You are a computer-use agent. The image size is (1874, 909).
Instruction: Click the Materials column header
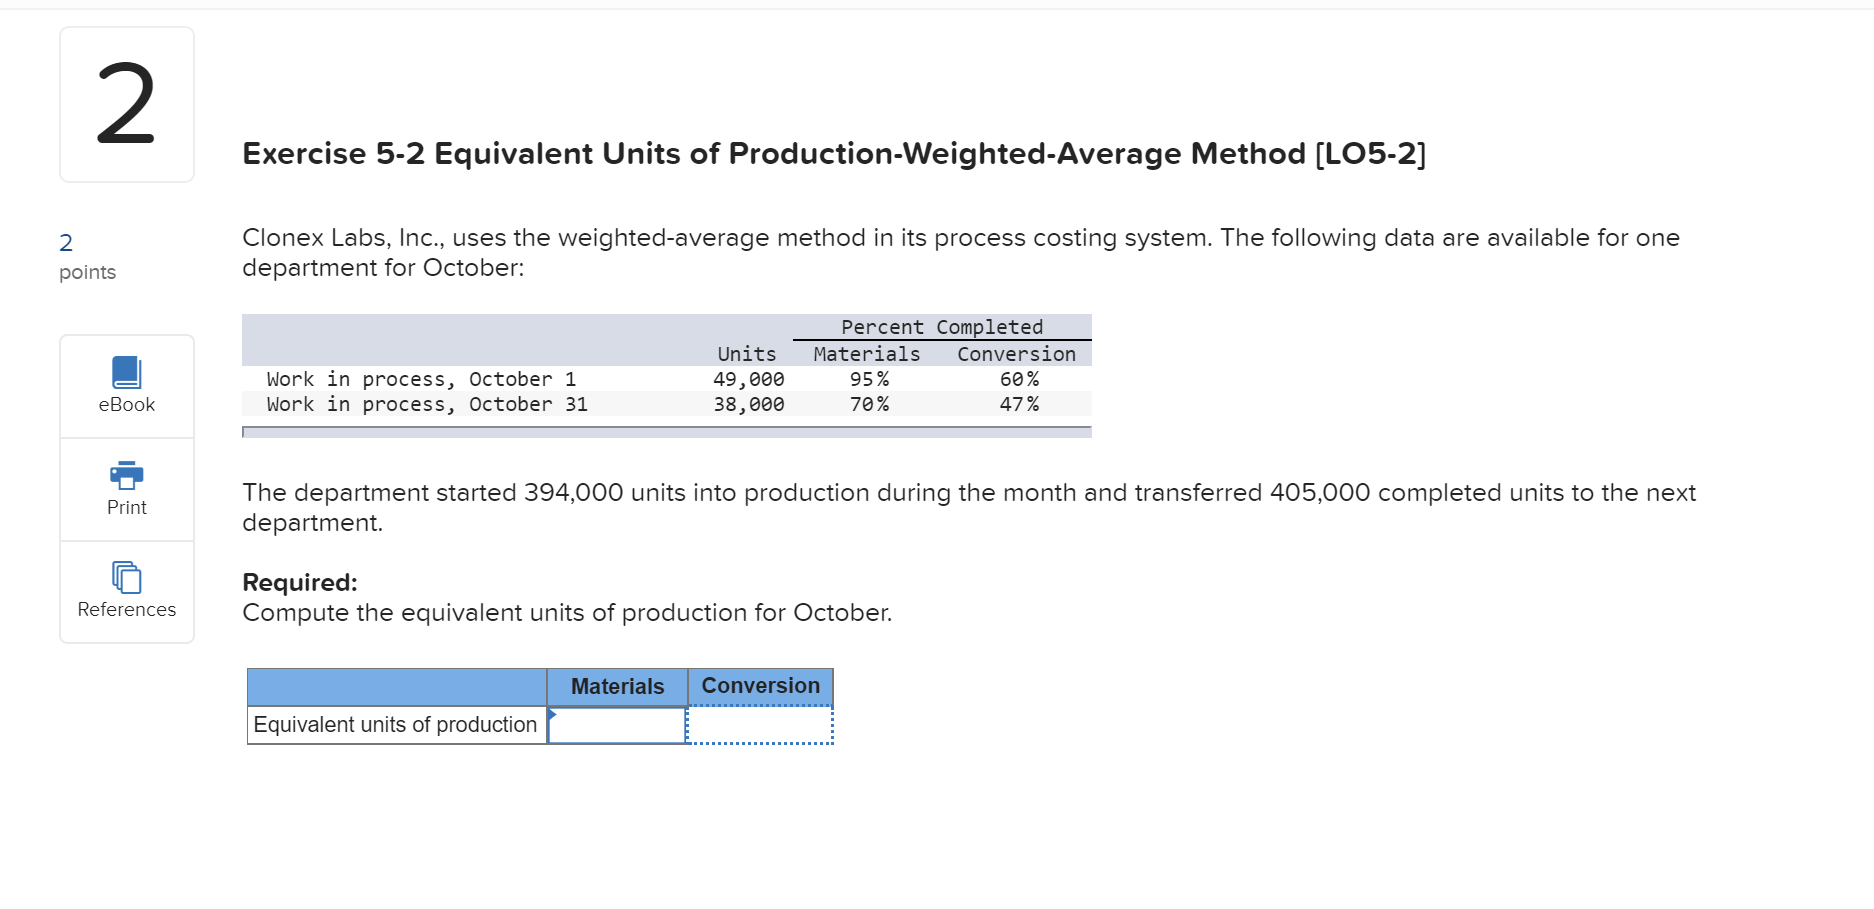click(616, 686)
